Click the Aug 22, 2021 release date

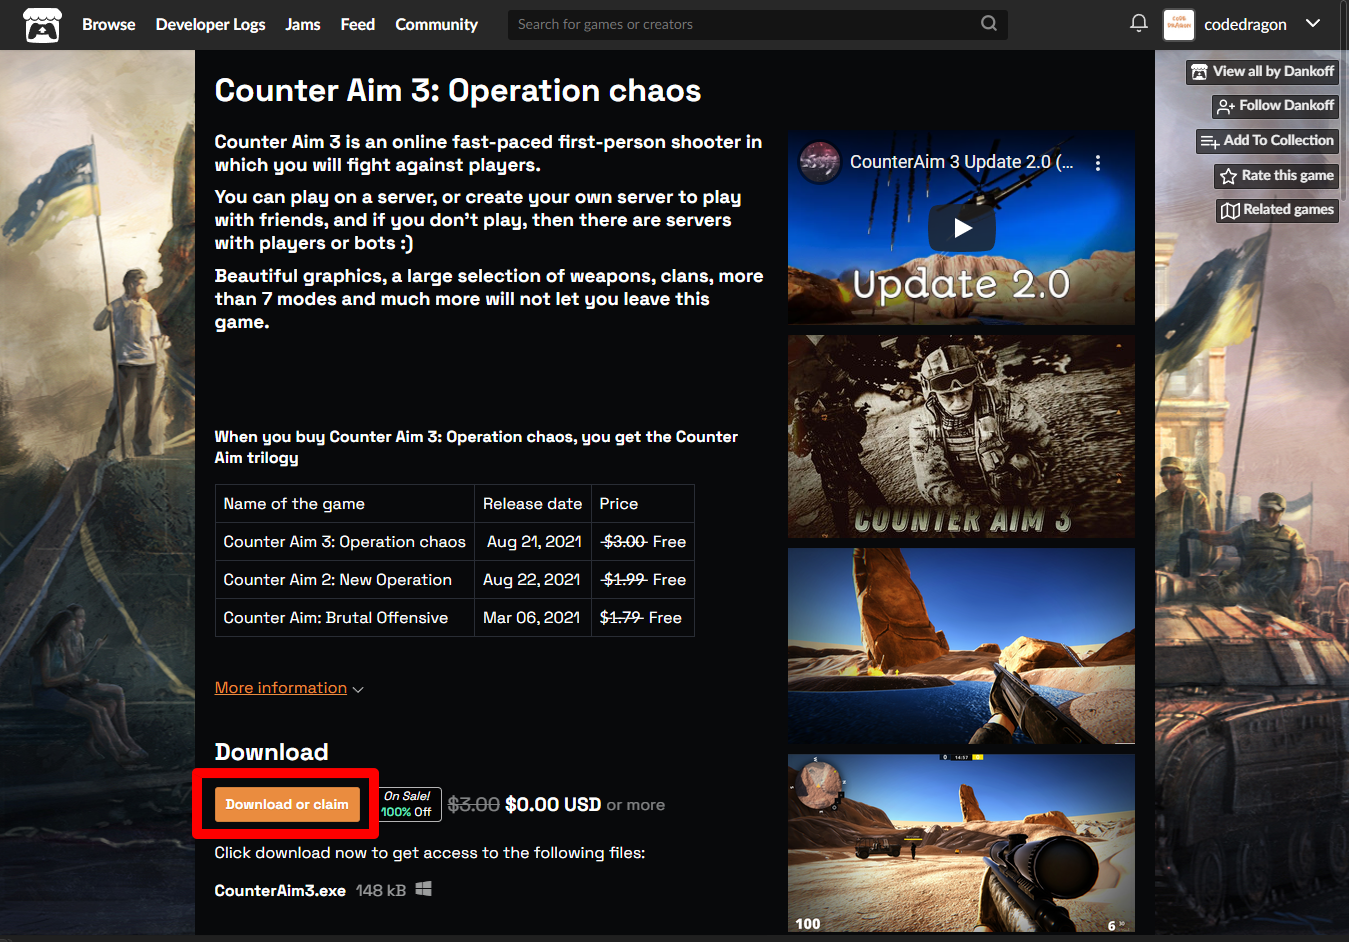point(532,580)
